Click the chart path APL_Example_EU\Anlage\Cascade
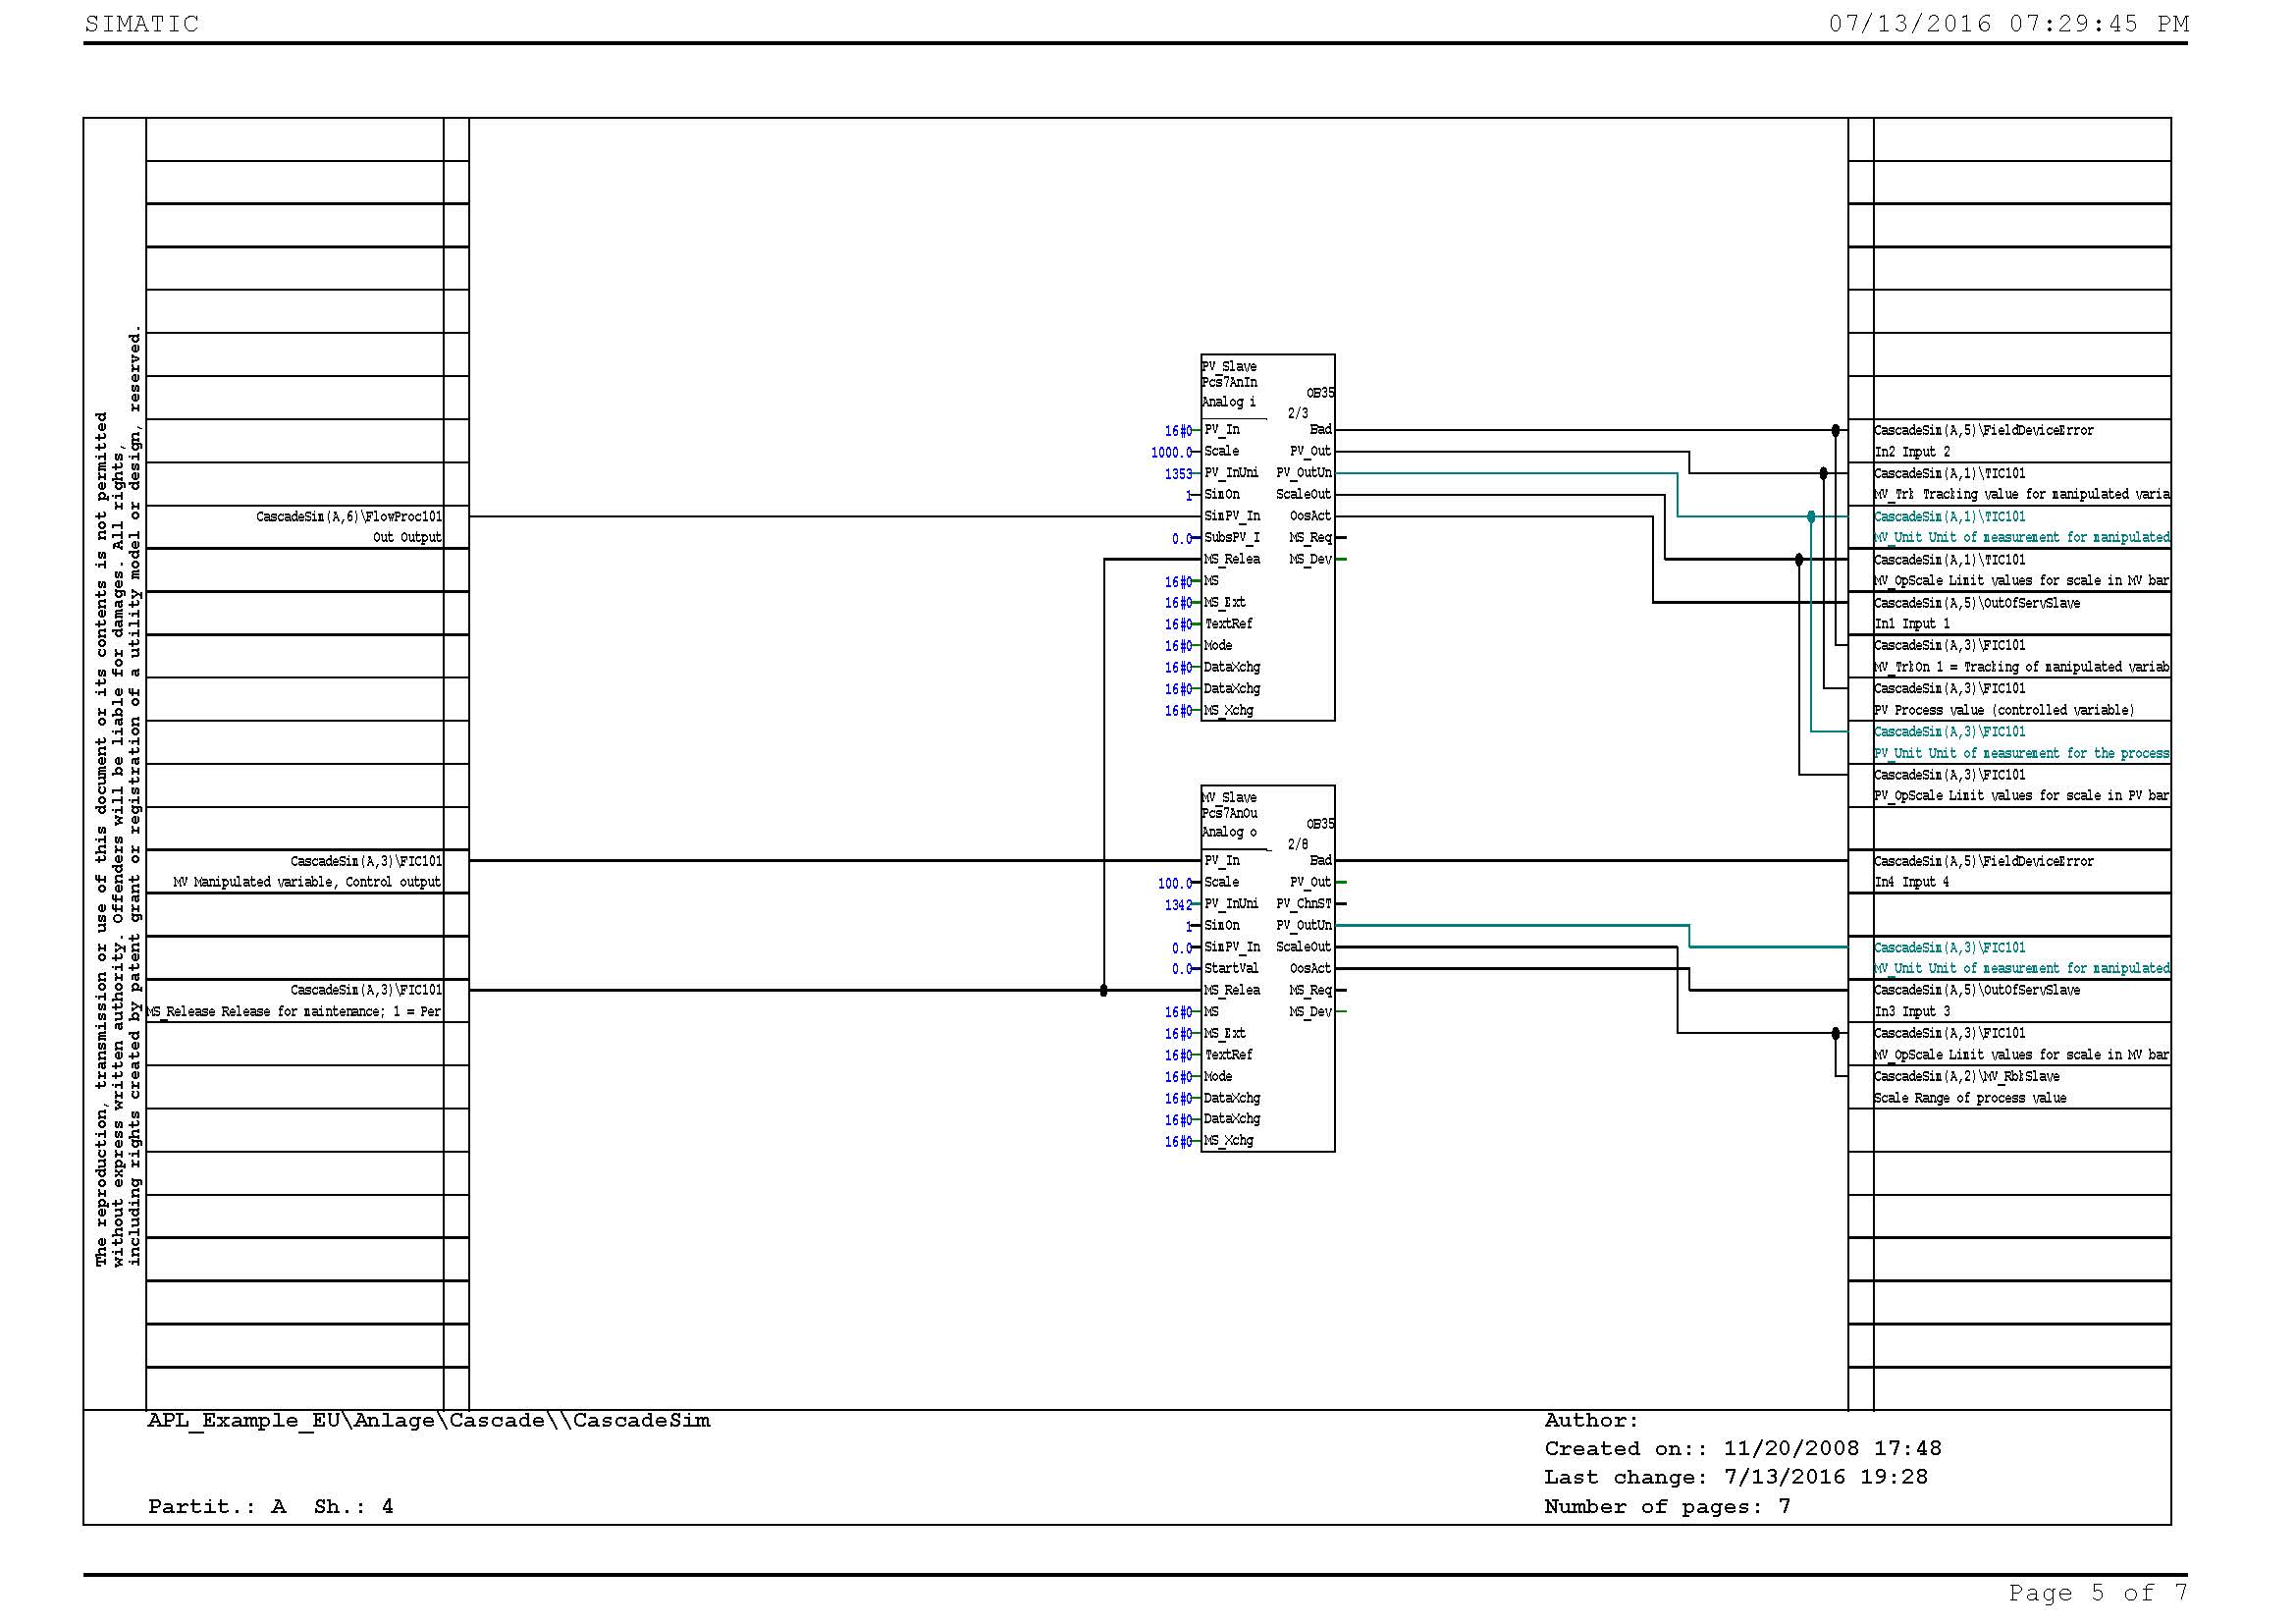2296x1624 pixels. coord(428,1421)
